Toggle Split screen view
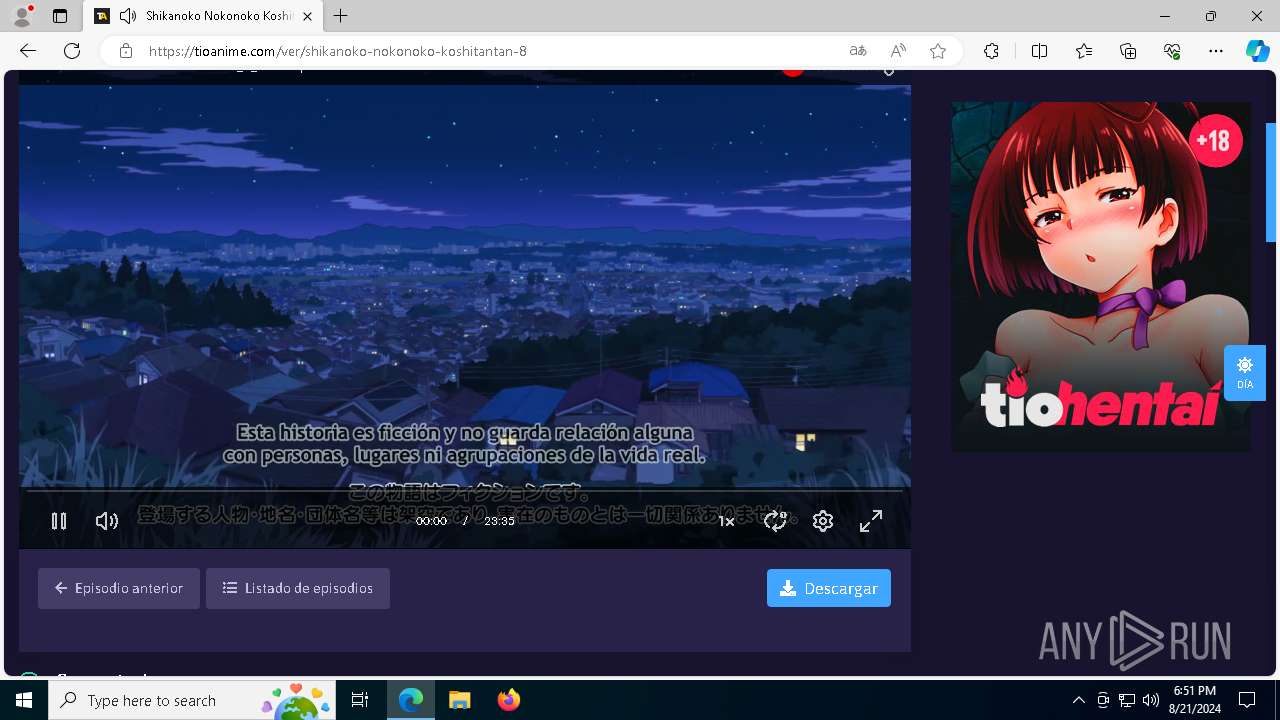Viewport: 1280px width, 720px height. click(1039, 51)
